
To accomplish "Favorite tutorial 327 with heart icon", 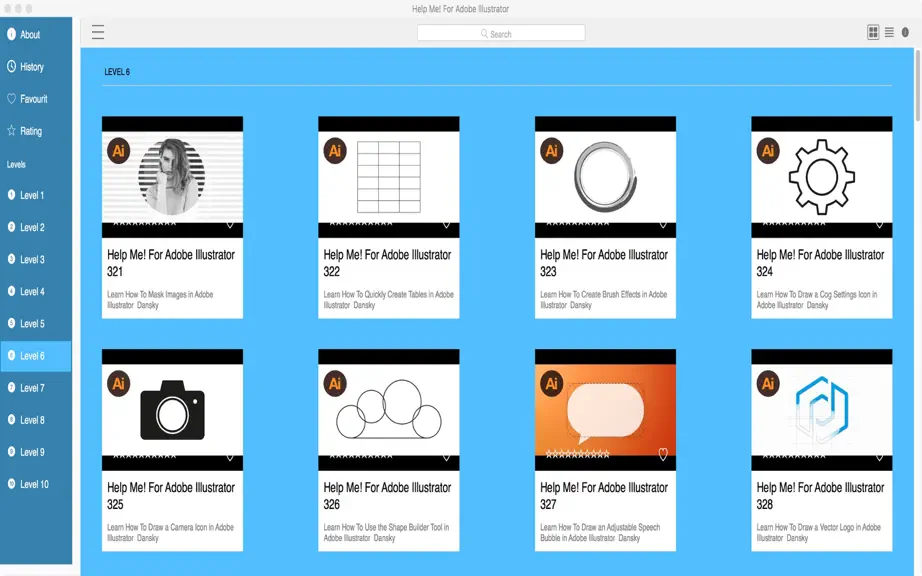I will click(x=663, y=454).
